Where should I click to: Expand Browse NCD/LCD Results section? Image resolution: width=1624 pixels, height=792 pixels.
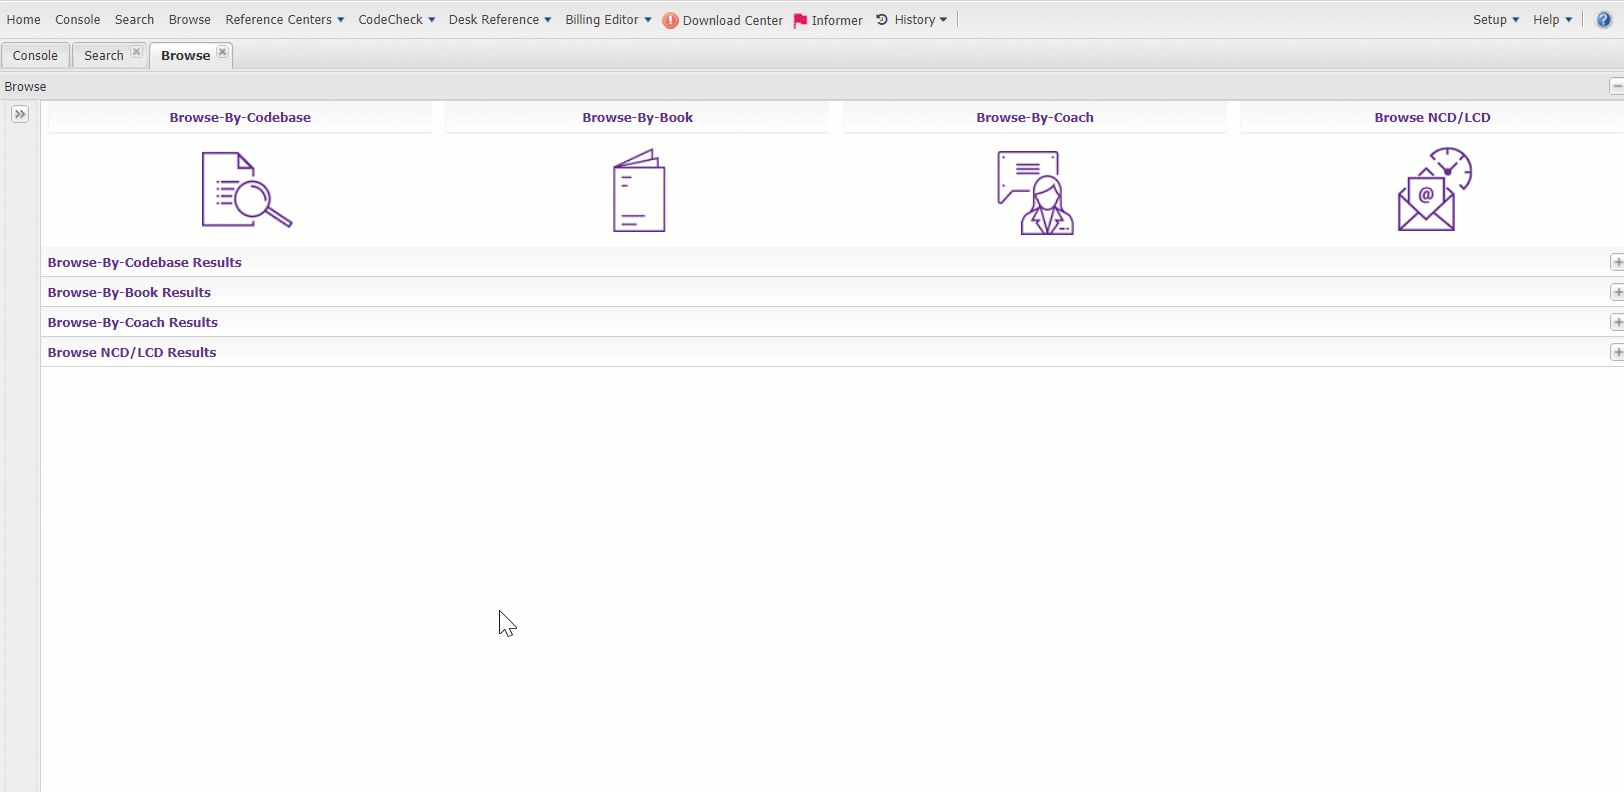(x=1616, y=352)
